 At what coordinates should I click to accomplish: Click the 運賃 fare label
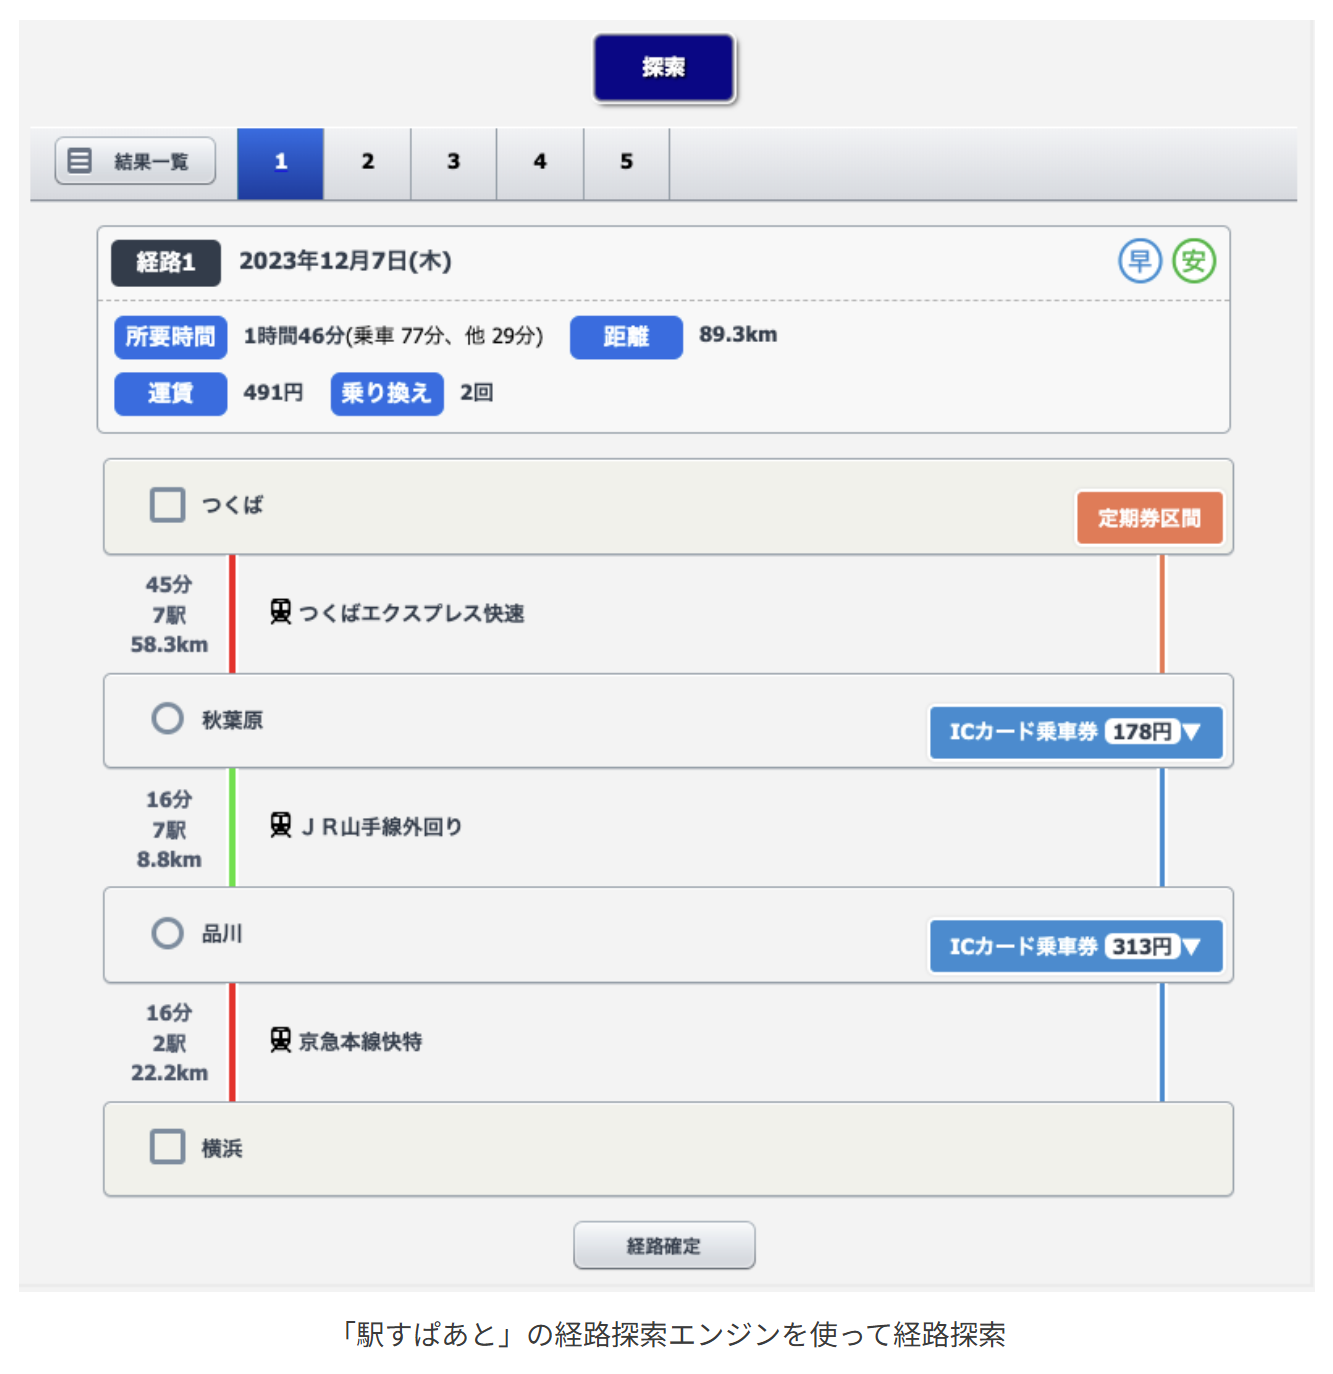click(x=170, y=393)
